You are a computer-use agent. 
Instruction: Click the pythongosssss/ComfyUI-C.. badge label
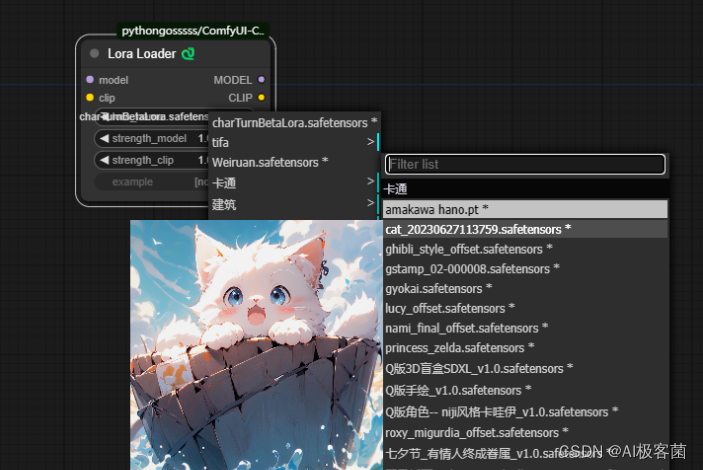193,30
